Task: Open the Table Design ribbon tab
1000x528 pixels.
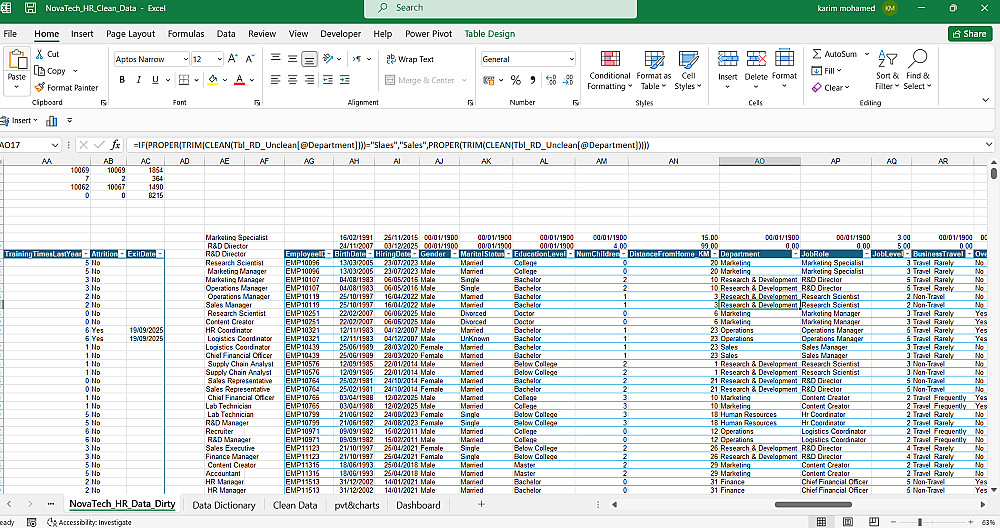Action: click(x=489, y=33)
